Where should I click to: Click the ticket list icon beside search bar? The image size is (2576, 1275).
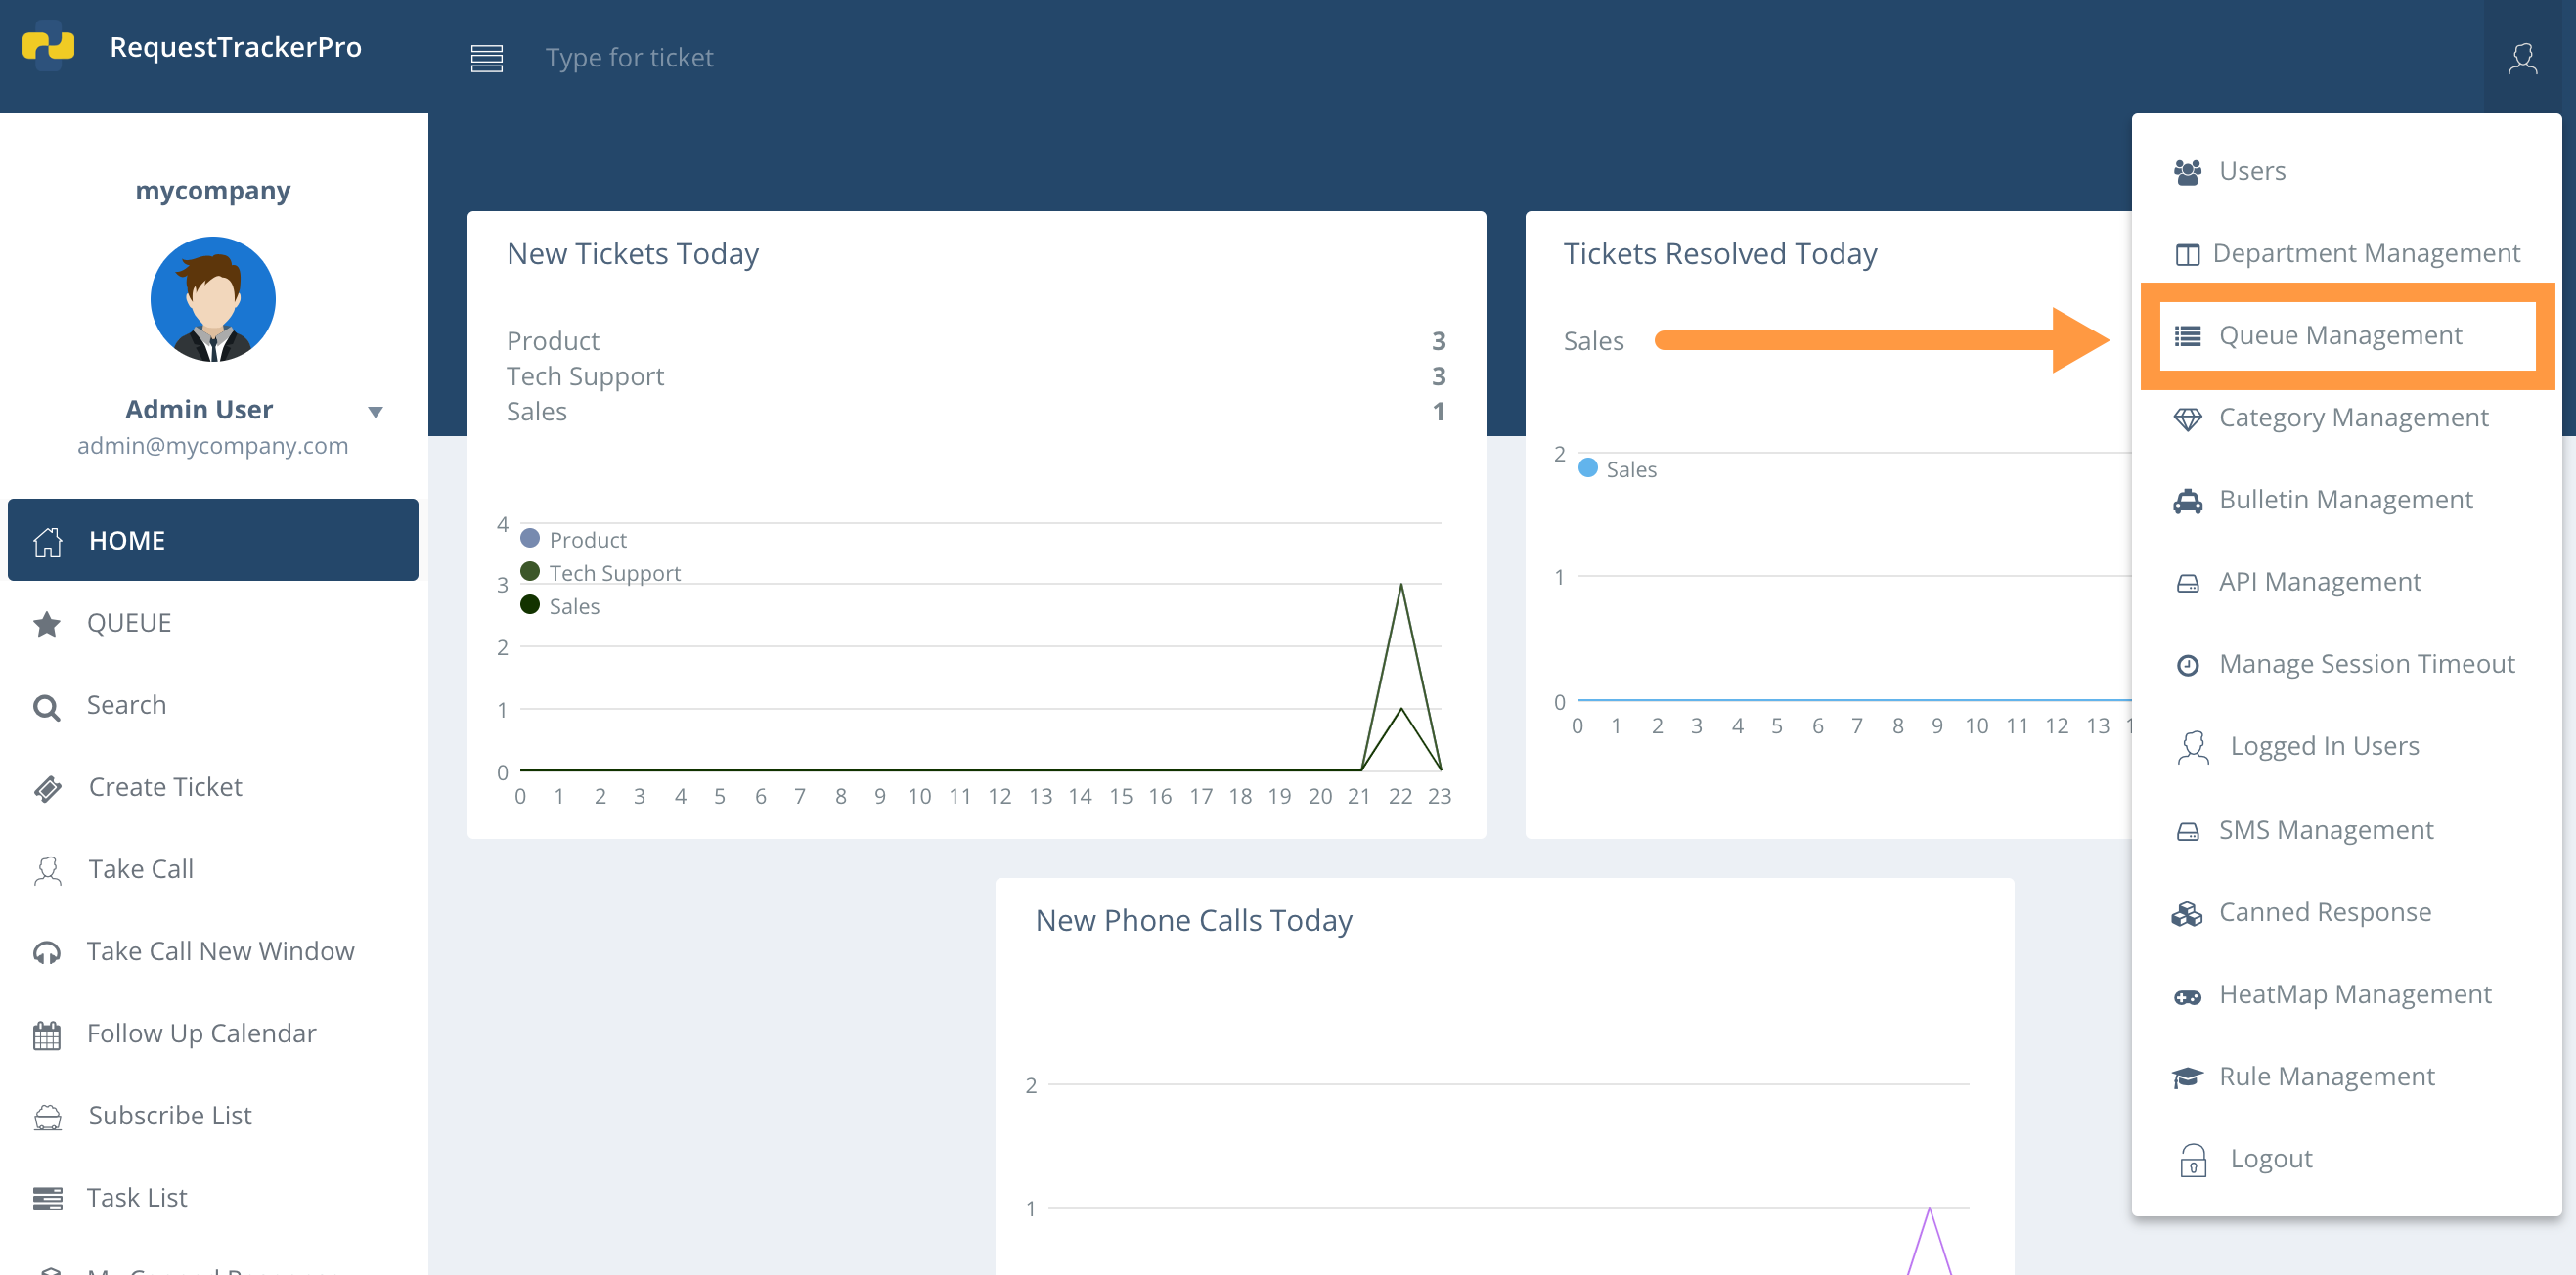pyautogui.click(x=487, y=58)
